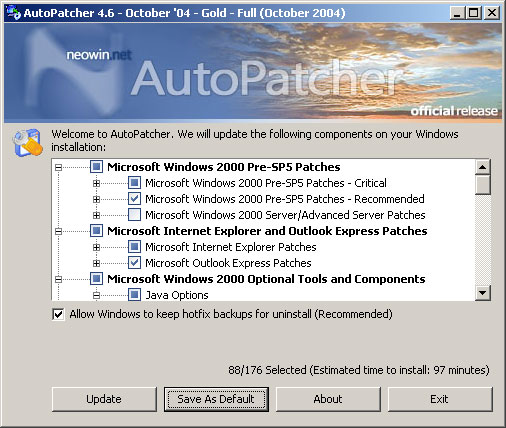
Task: Select 'Internet Explorer and Outlook Express Patches' row
Action: (267, 231)
